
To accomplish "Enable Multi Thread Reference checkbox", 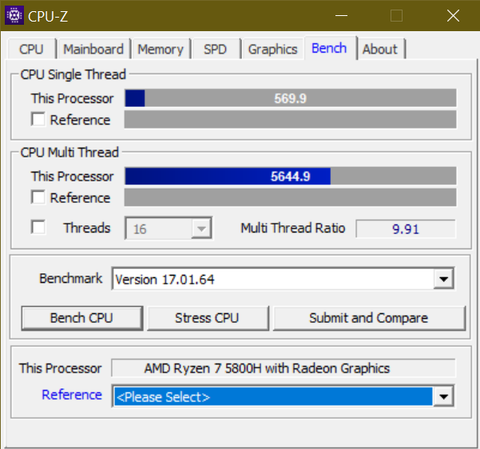I will [x=38, y=197].
